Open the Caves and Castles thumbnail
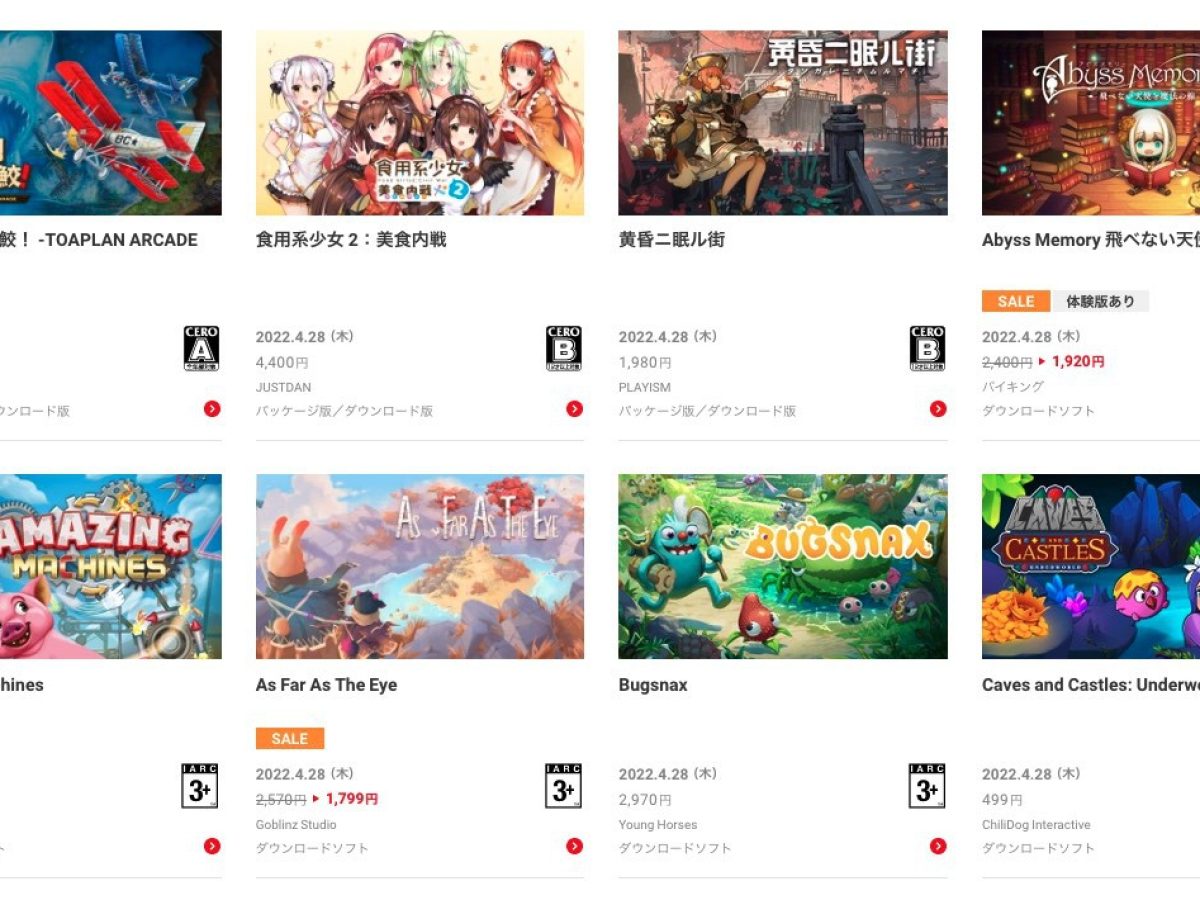This screenshot has width=1200, height=900. 1091,566
